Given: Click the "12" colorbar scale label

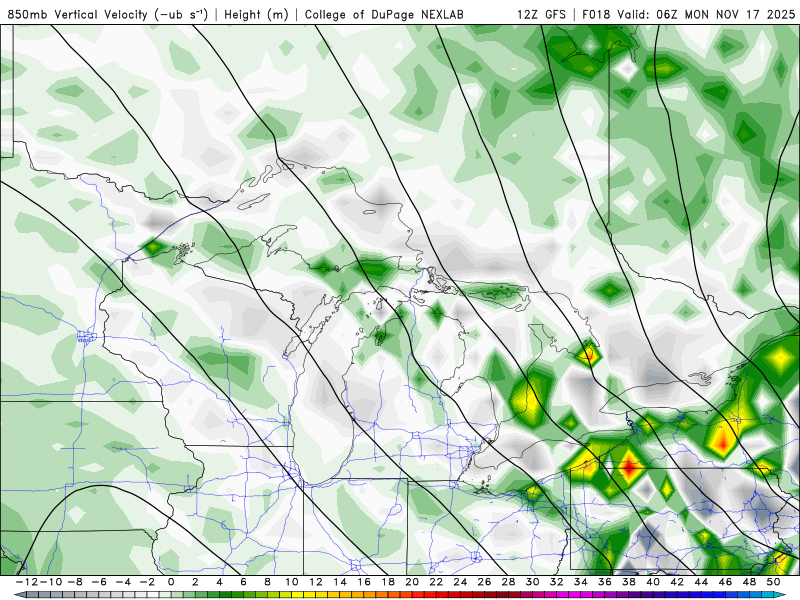Looking at the screenshot, I should [x=316, y=582].
